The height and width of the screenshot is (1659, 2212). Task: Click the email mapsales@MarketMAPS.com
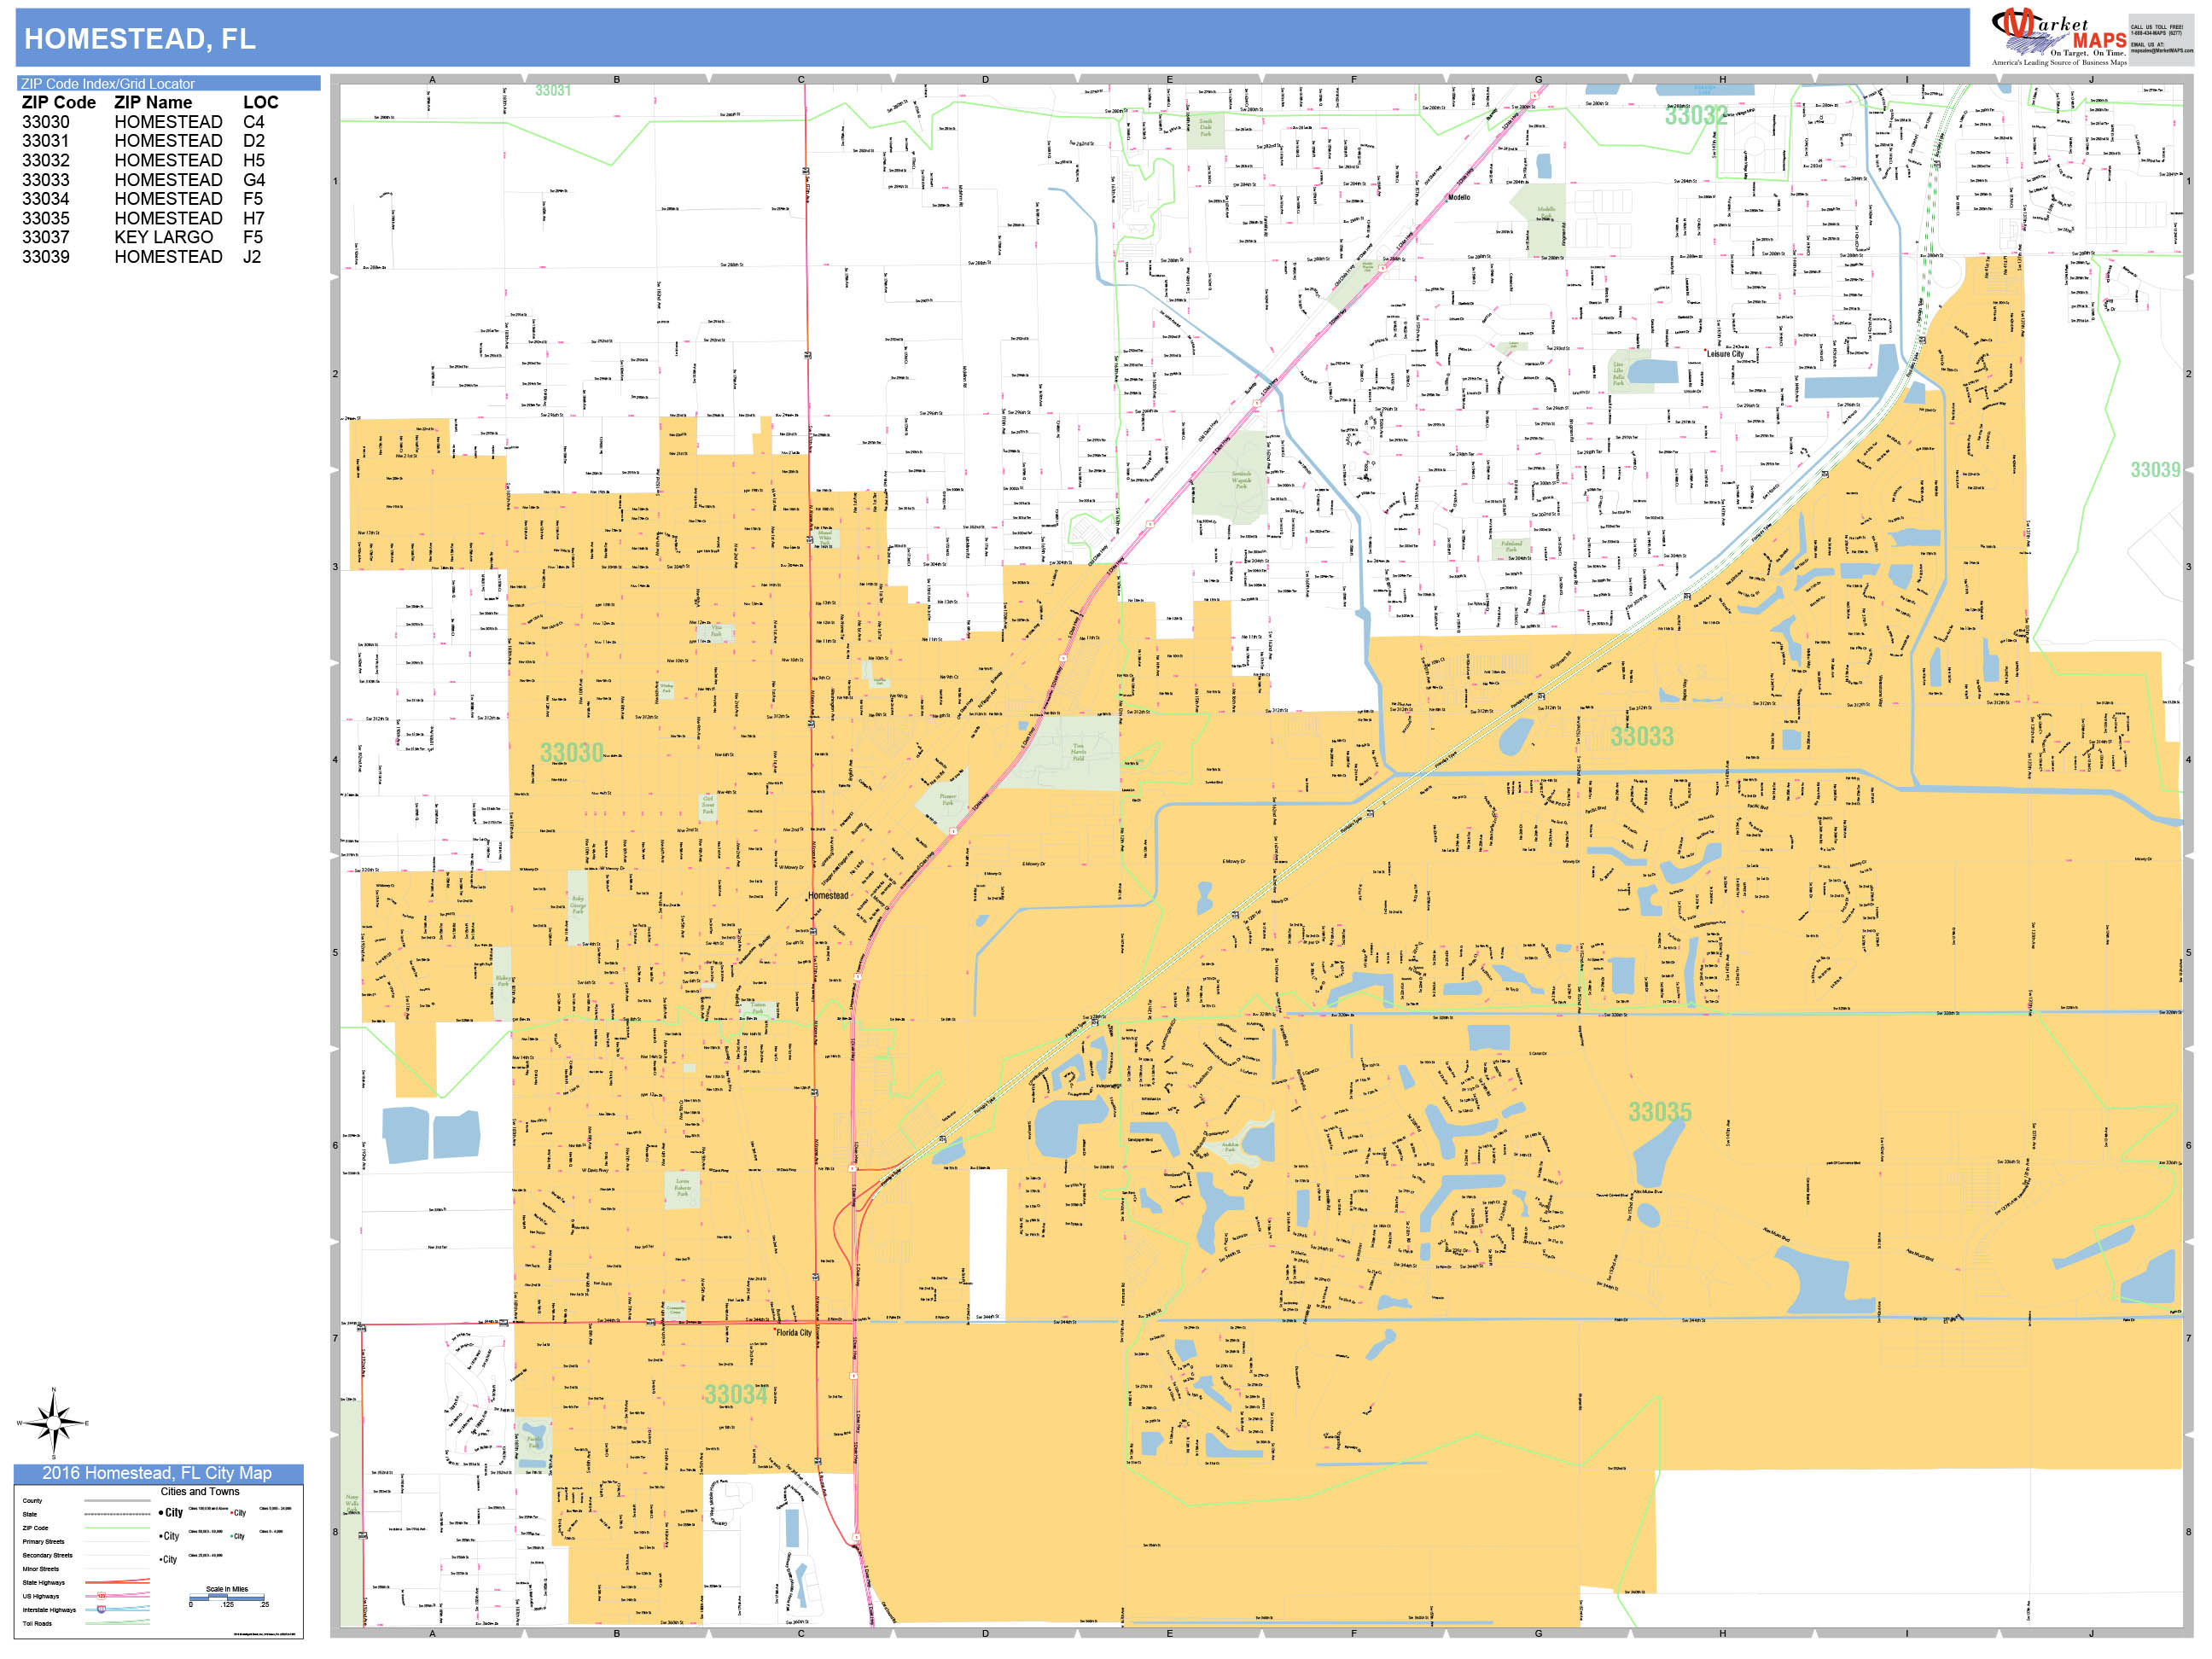coord(2153,50)
